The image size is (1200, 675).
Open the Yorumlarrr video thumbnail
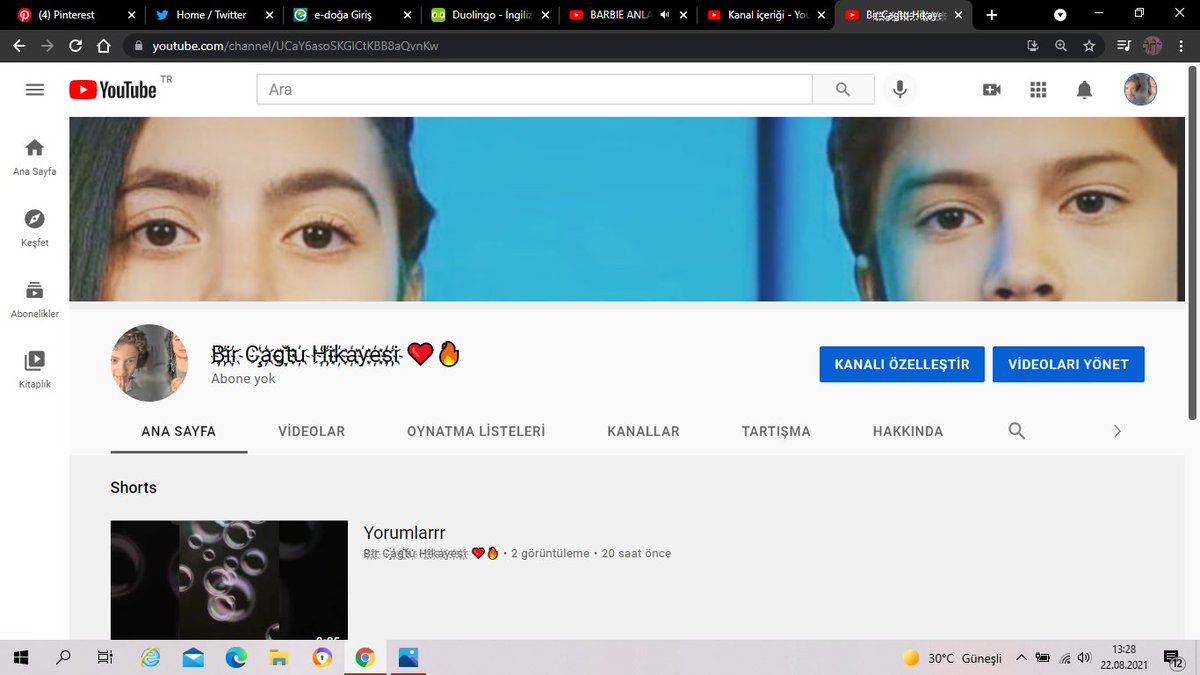click(x=228, y=580)
